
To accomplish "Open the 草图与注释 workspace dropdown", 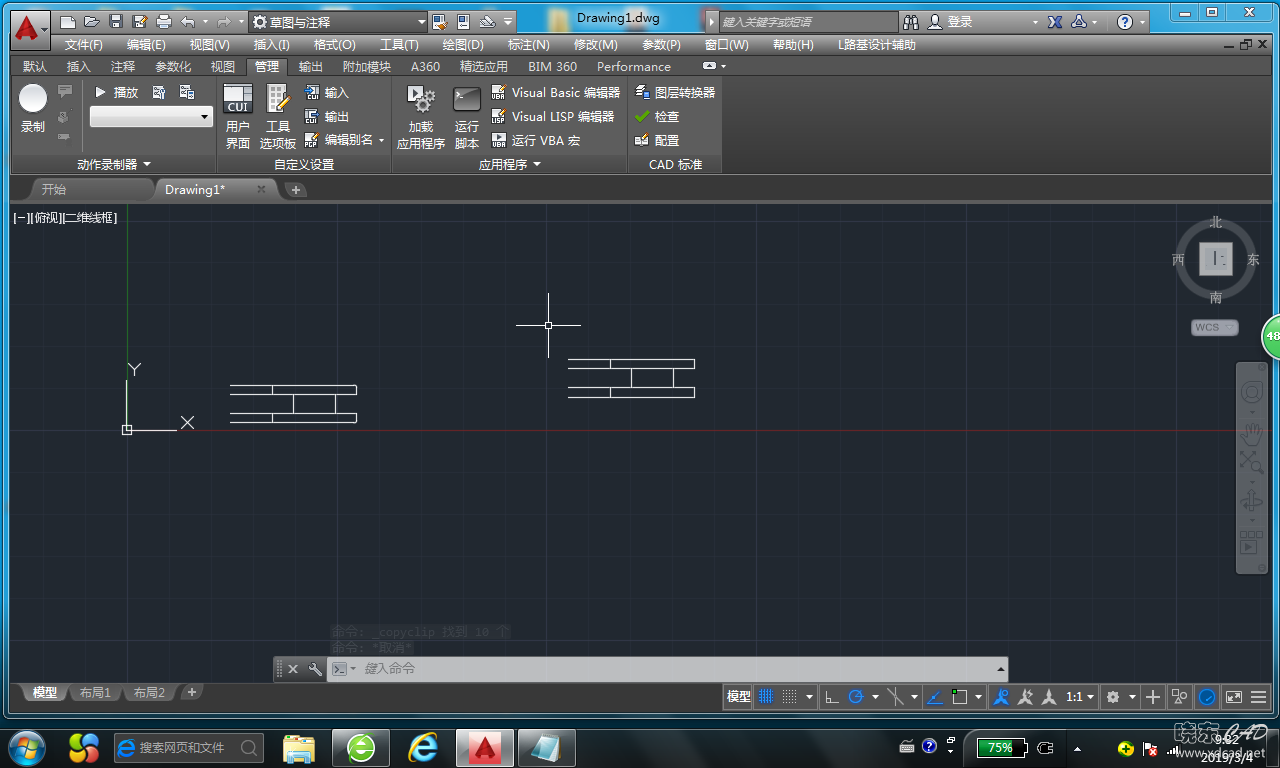I will tap(338, 21).
